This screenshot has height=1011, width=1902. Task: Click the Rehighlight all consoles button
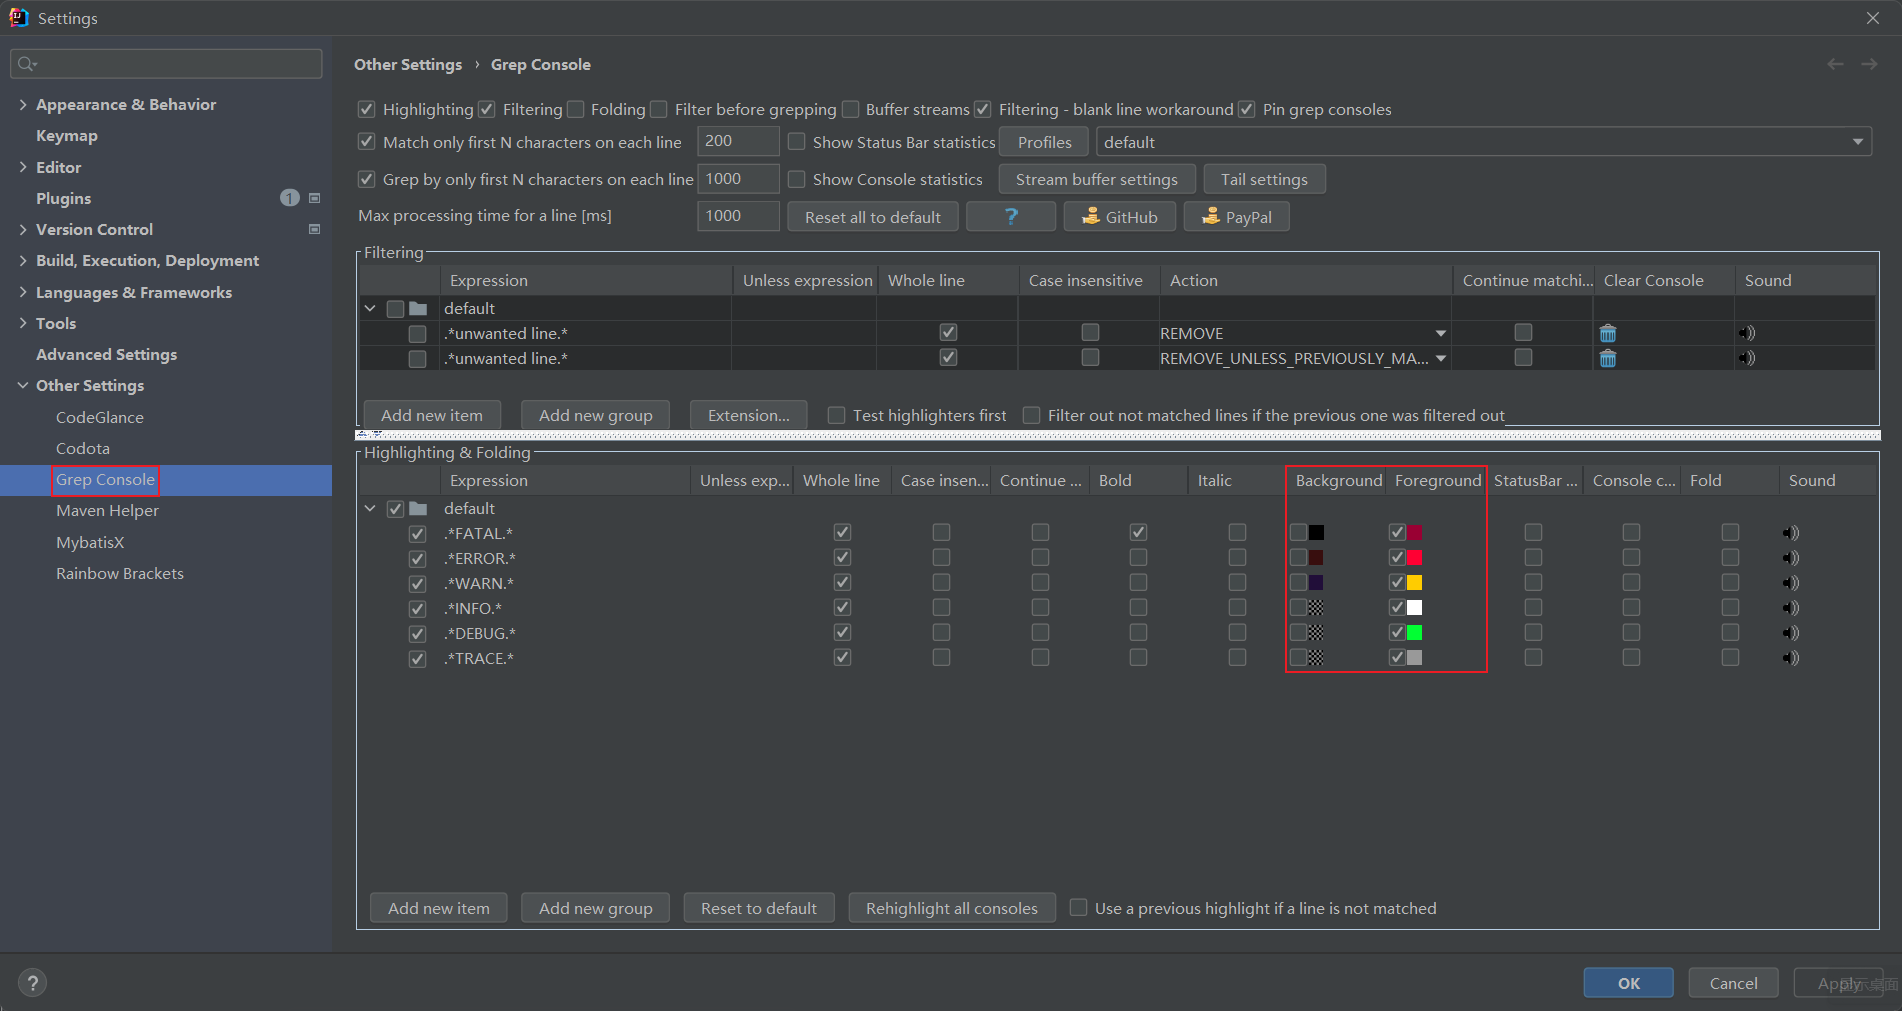click(x=951, y=907)
